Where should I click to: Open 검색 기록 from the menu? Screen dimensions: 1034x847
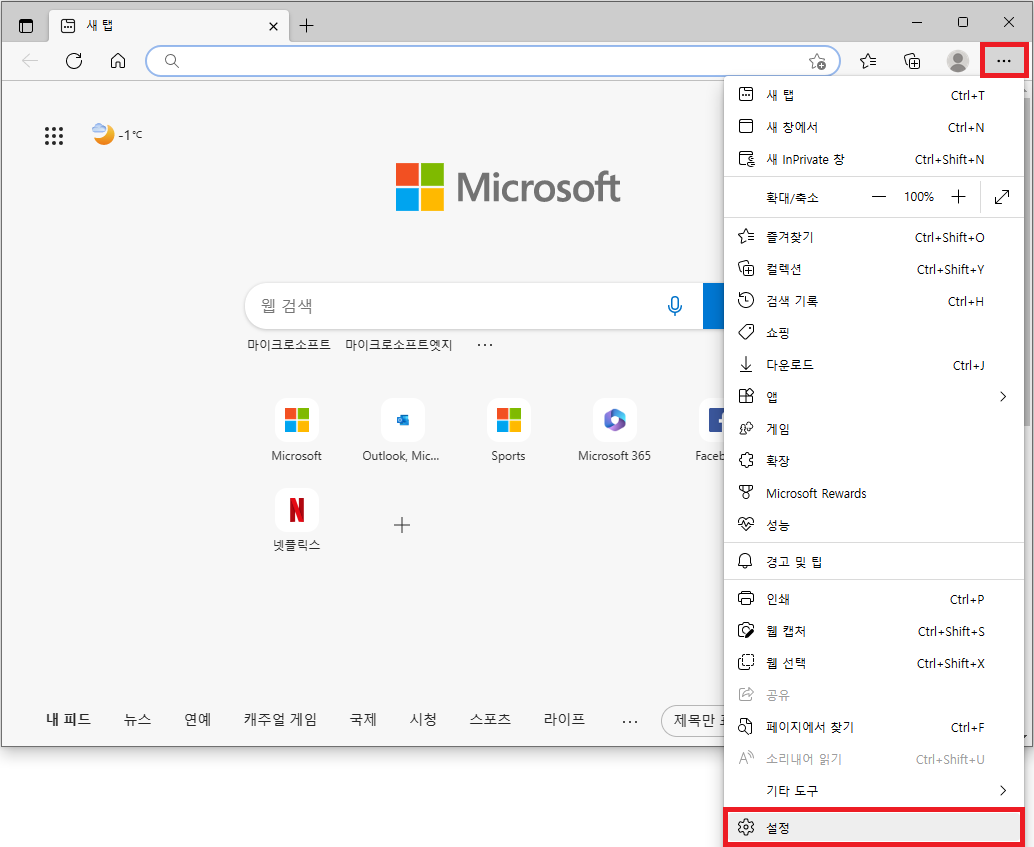873,301
